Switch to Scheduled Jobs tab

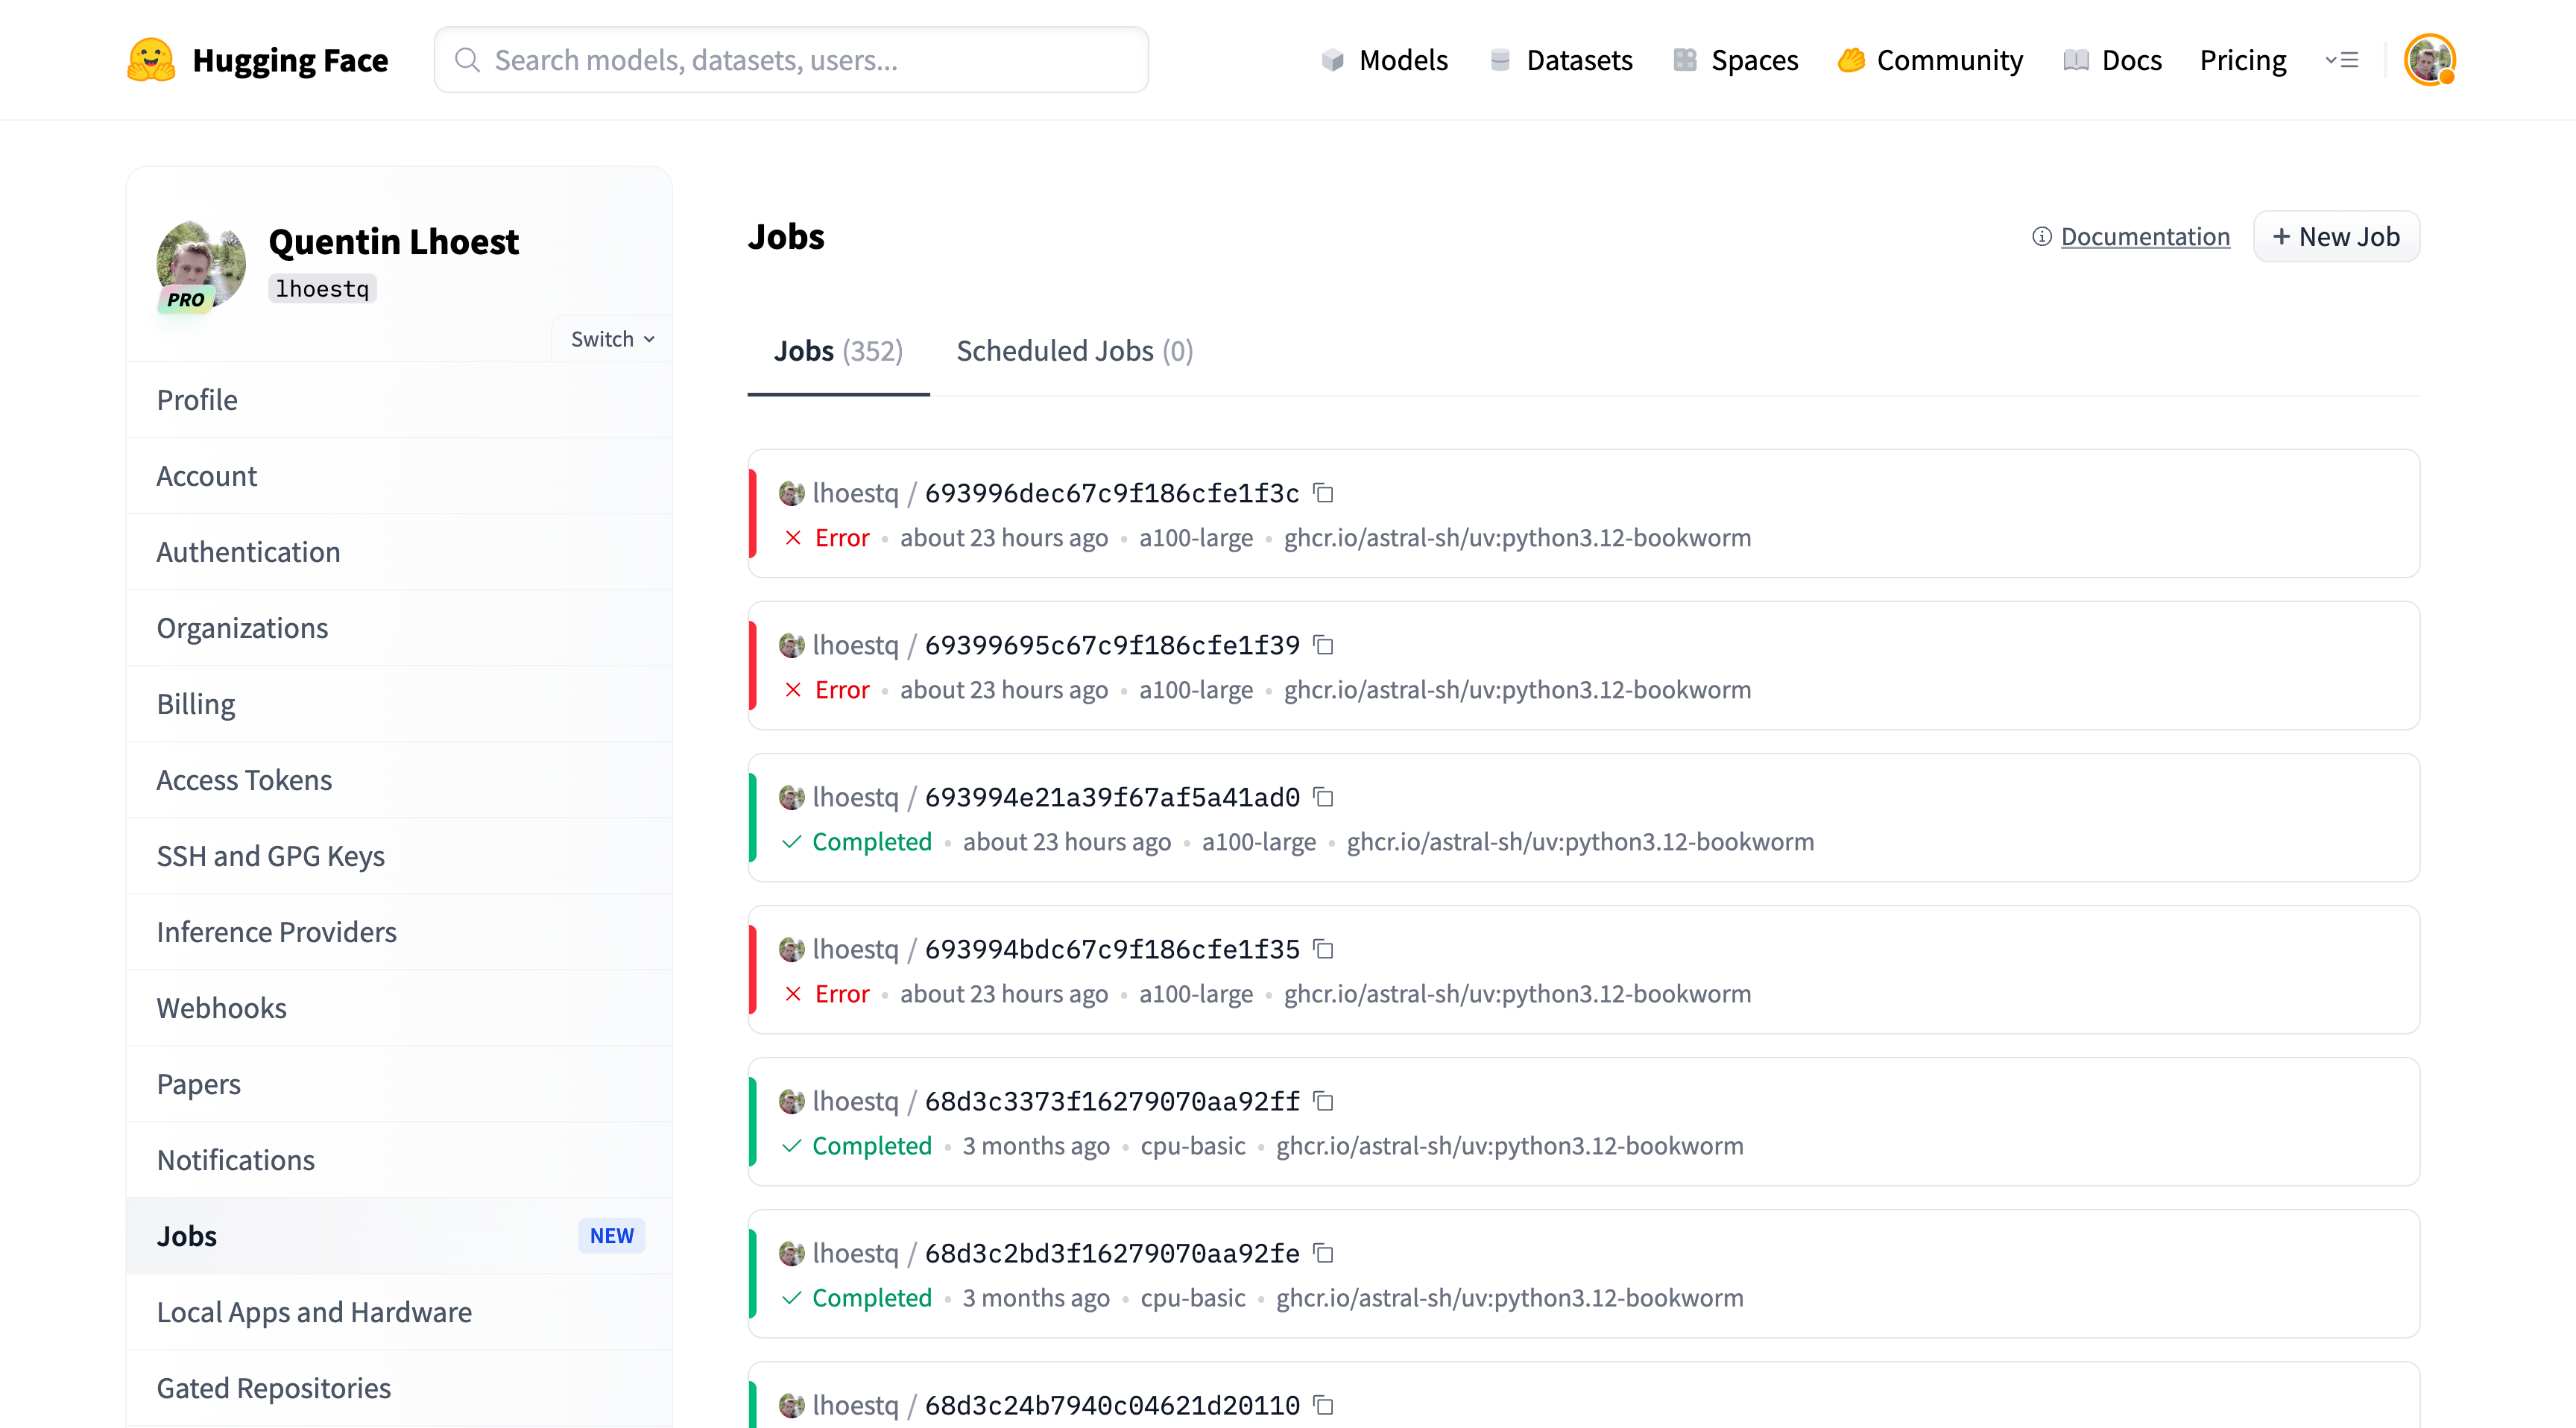click(1074, 351)
